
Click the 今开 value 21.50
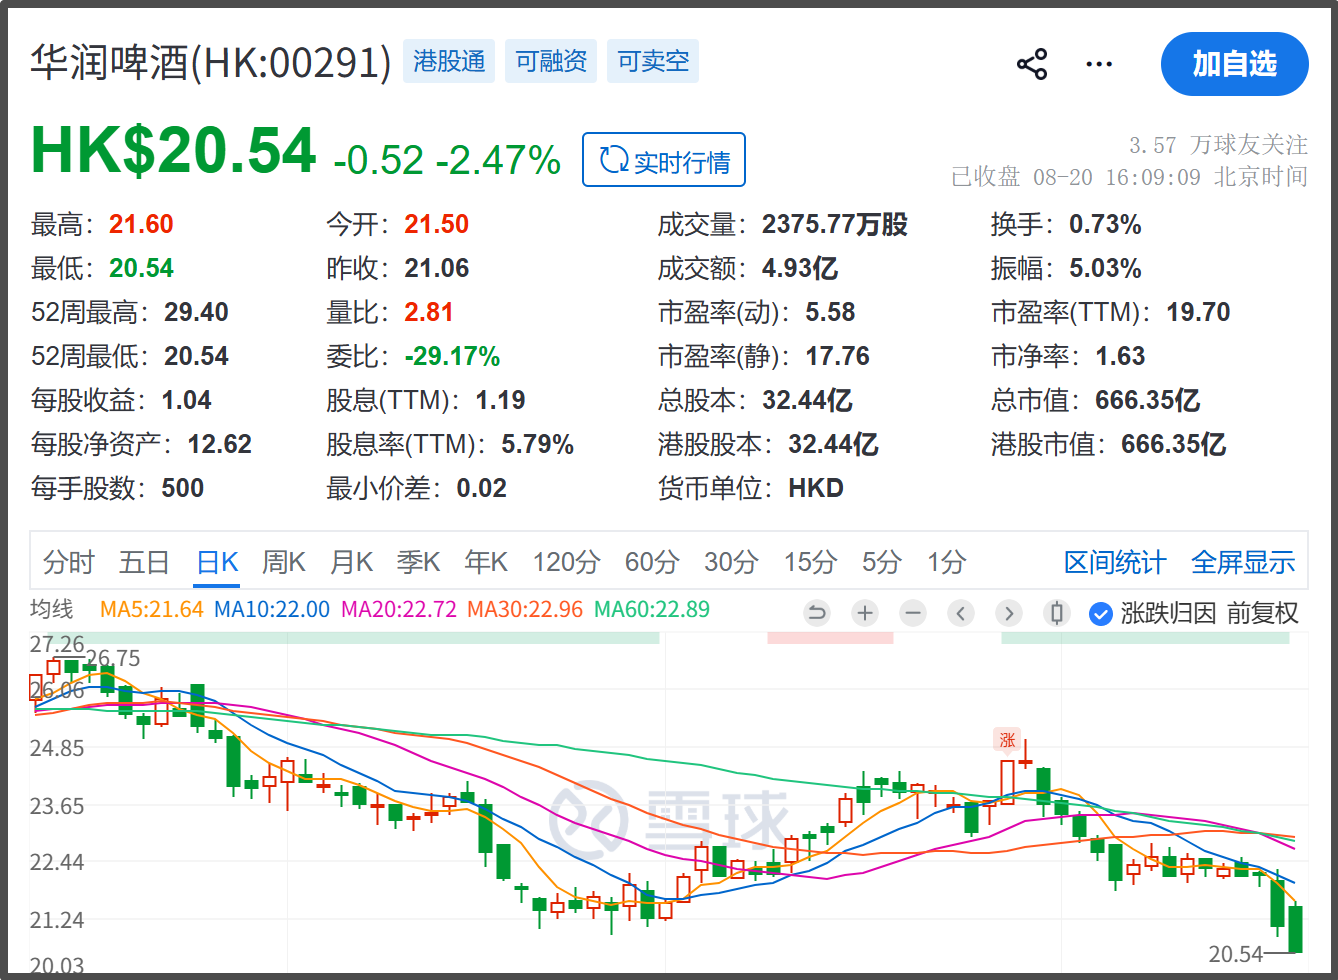point(437,224)
